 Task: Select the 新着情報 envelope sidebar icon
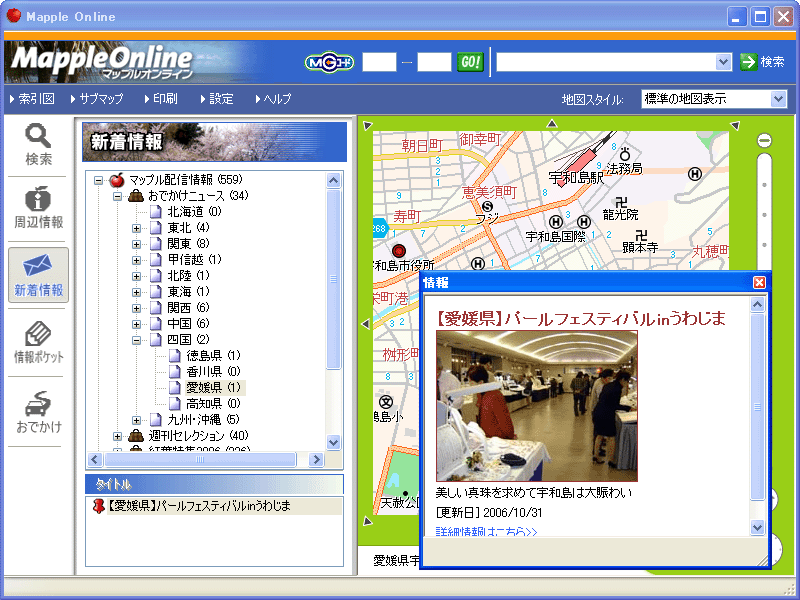[38, 275]
